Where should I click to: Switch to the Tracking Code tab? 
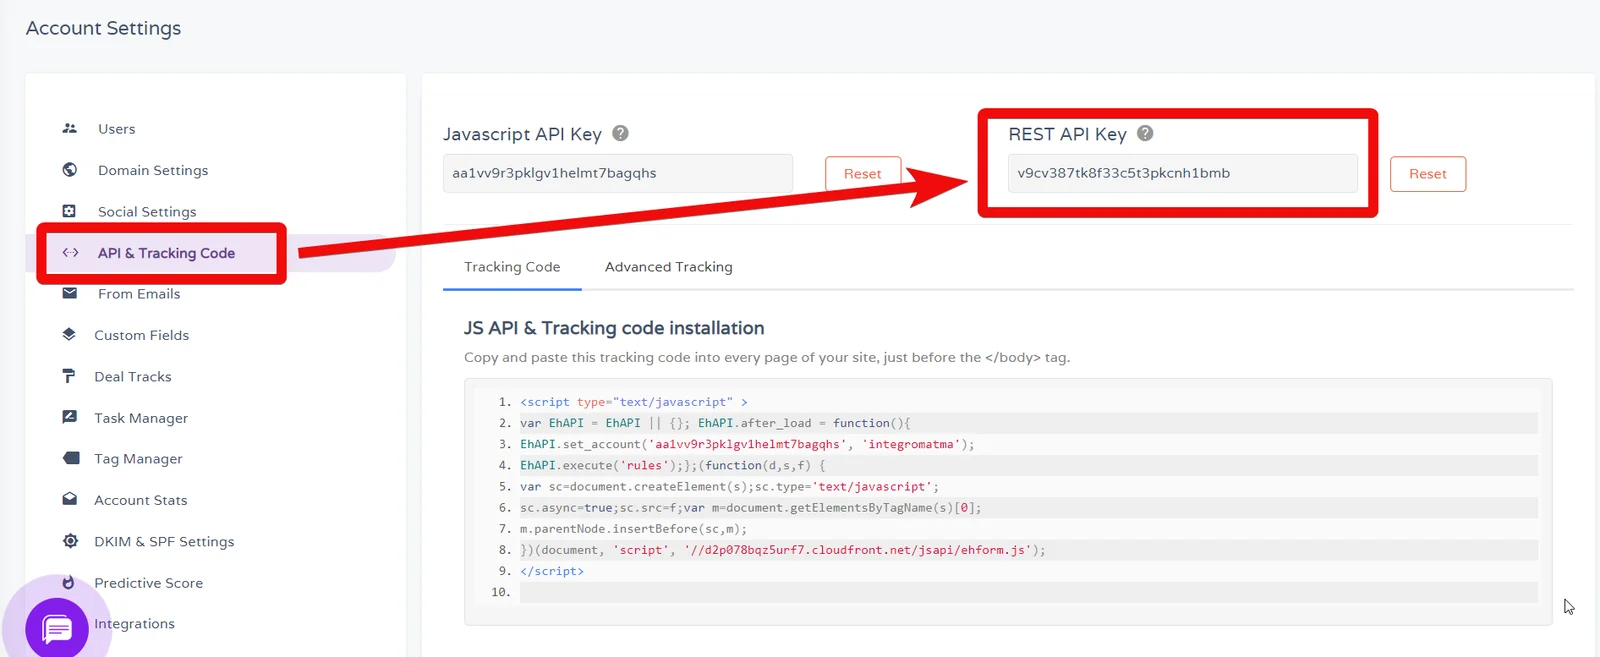click(512, 267)
